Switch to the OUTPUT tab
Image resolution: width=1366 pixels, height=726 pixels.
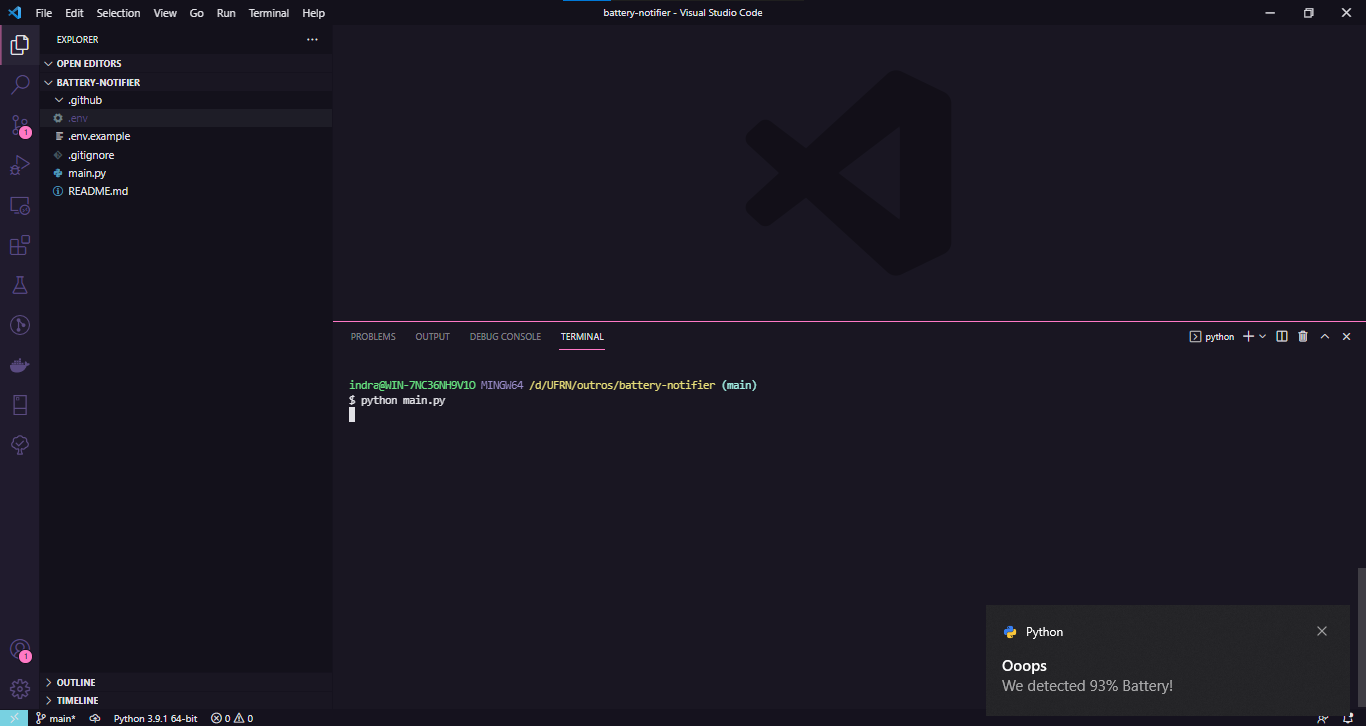pyautogui.click(x=433, y=337)
